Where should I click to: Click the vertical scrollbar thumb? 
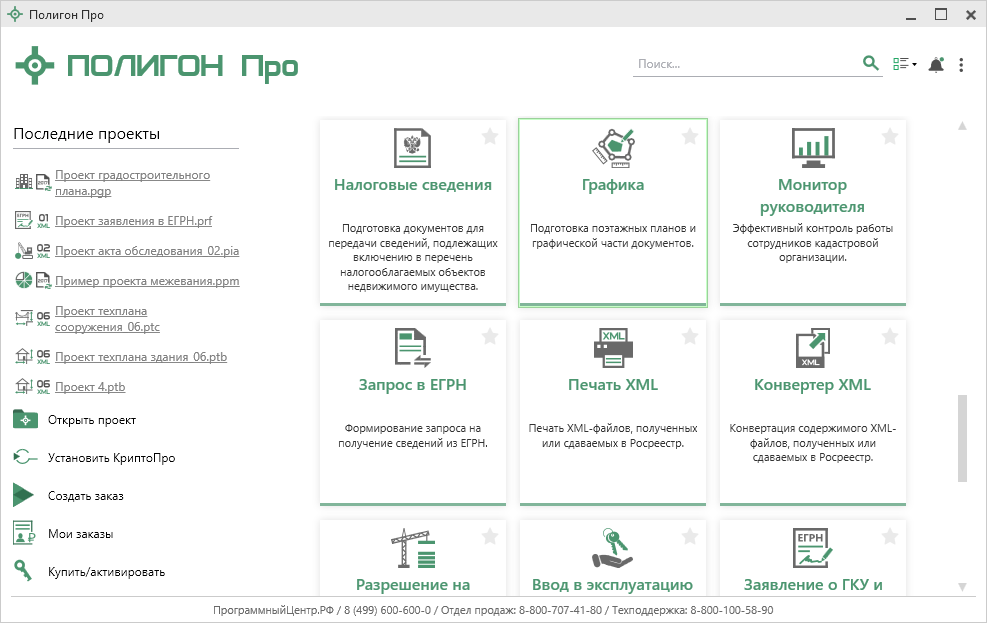coord(962,438)
